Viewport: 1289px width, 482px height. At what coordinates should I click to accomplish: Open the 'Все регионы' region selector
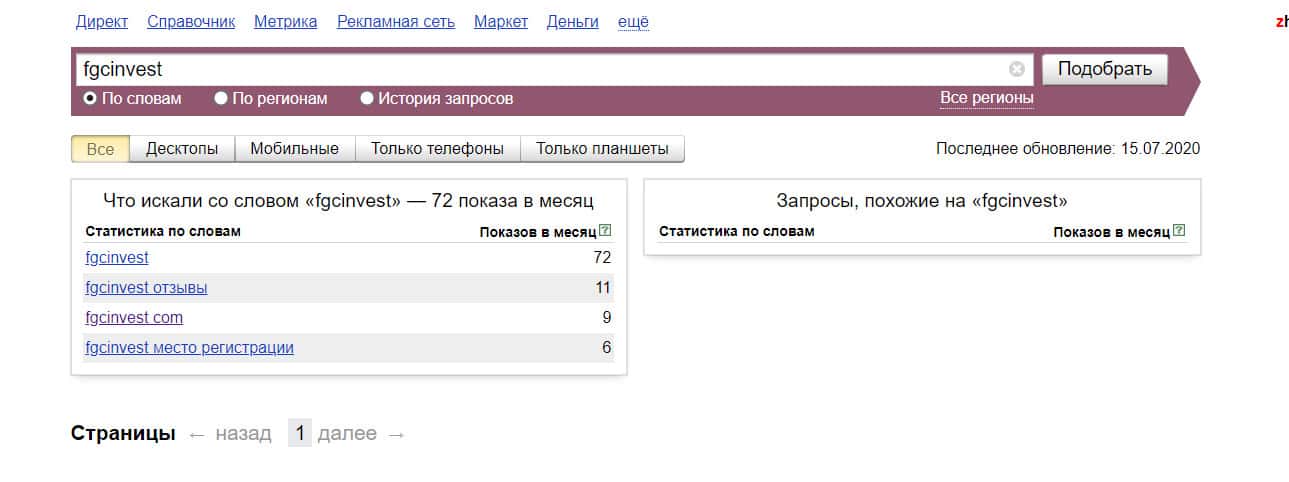[x=986, y=98]
